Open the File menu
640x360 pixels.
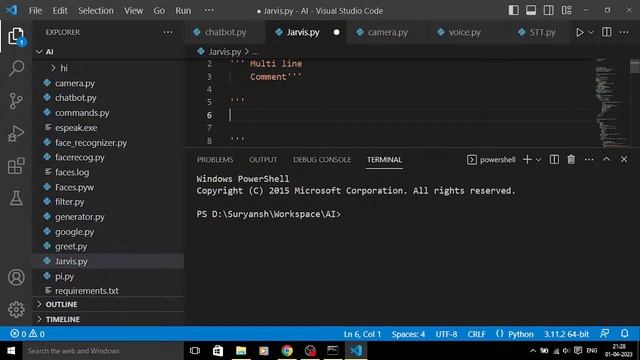[x=35, y=11]
